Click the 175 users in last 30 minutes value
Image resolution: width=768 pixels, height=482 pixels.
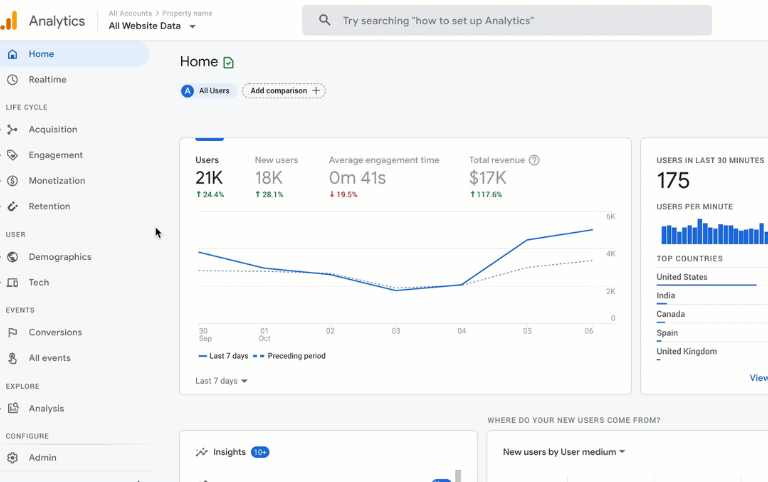pos(673,180)
